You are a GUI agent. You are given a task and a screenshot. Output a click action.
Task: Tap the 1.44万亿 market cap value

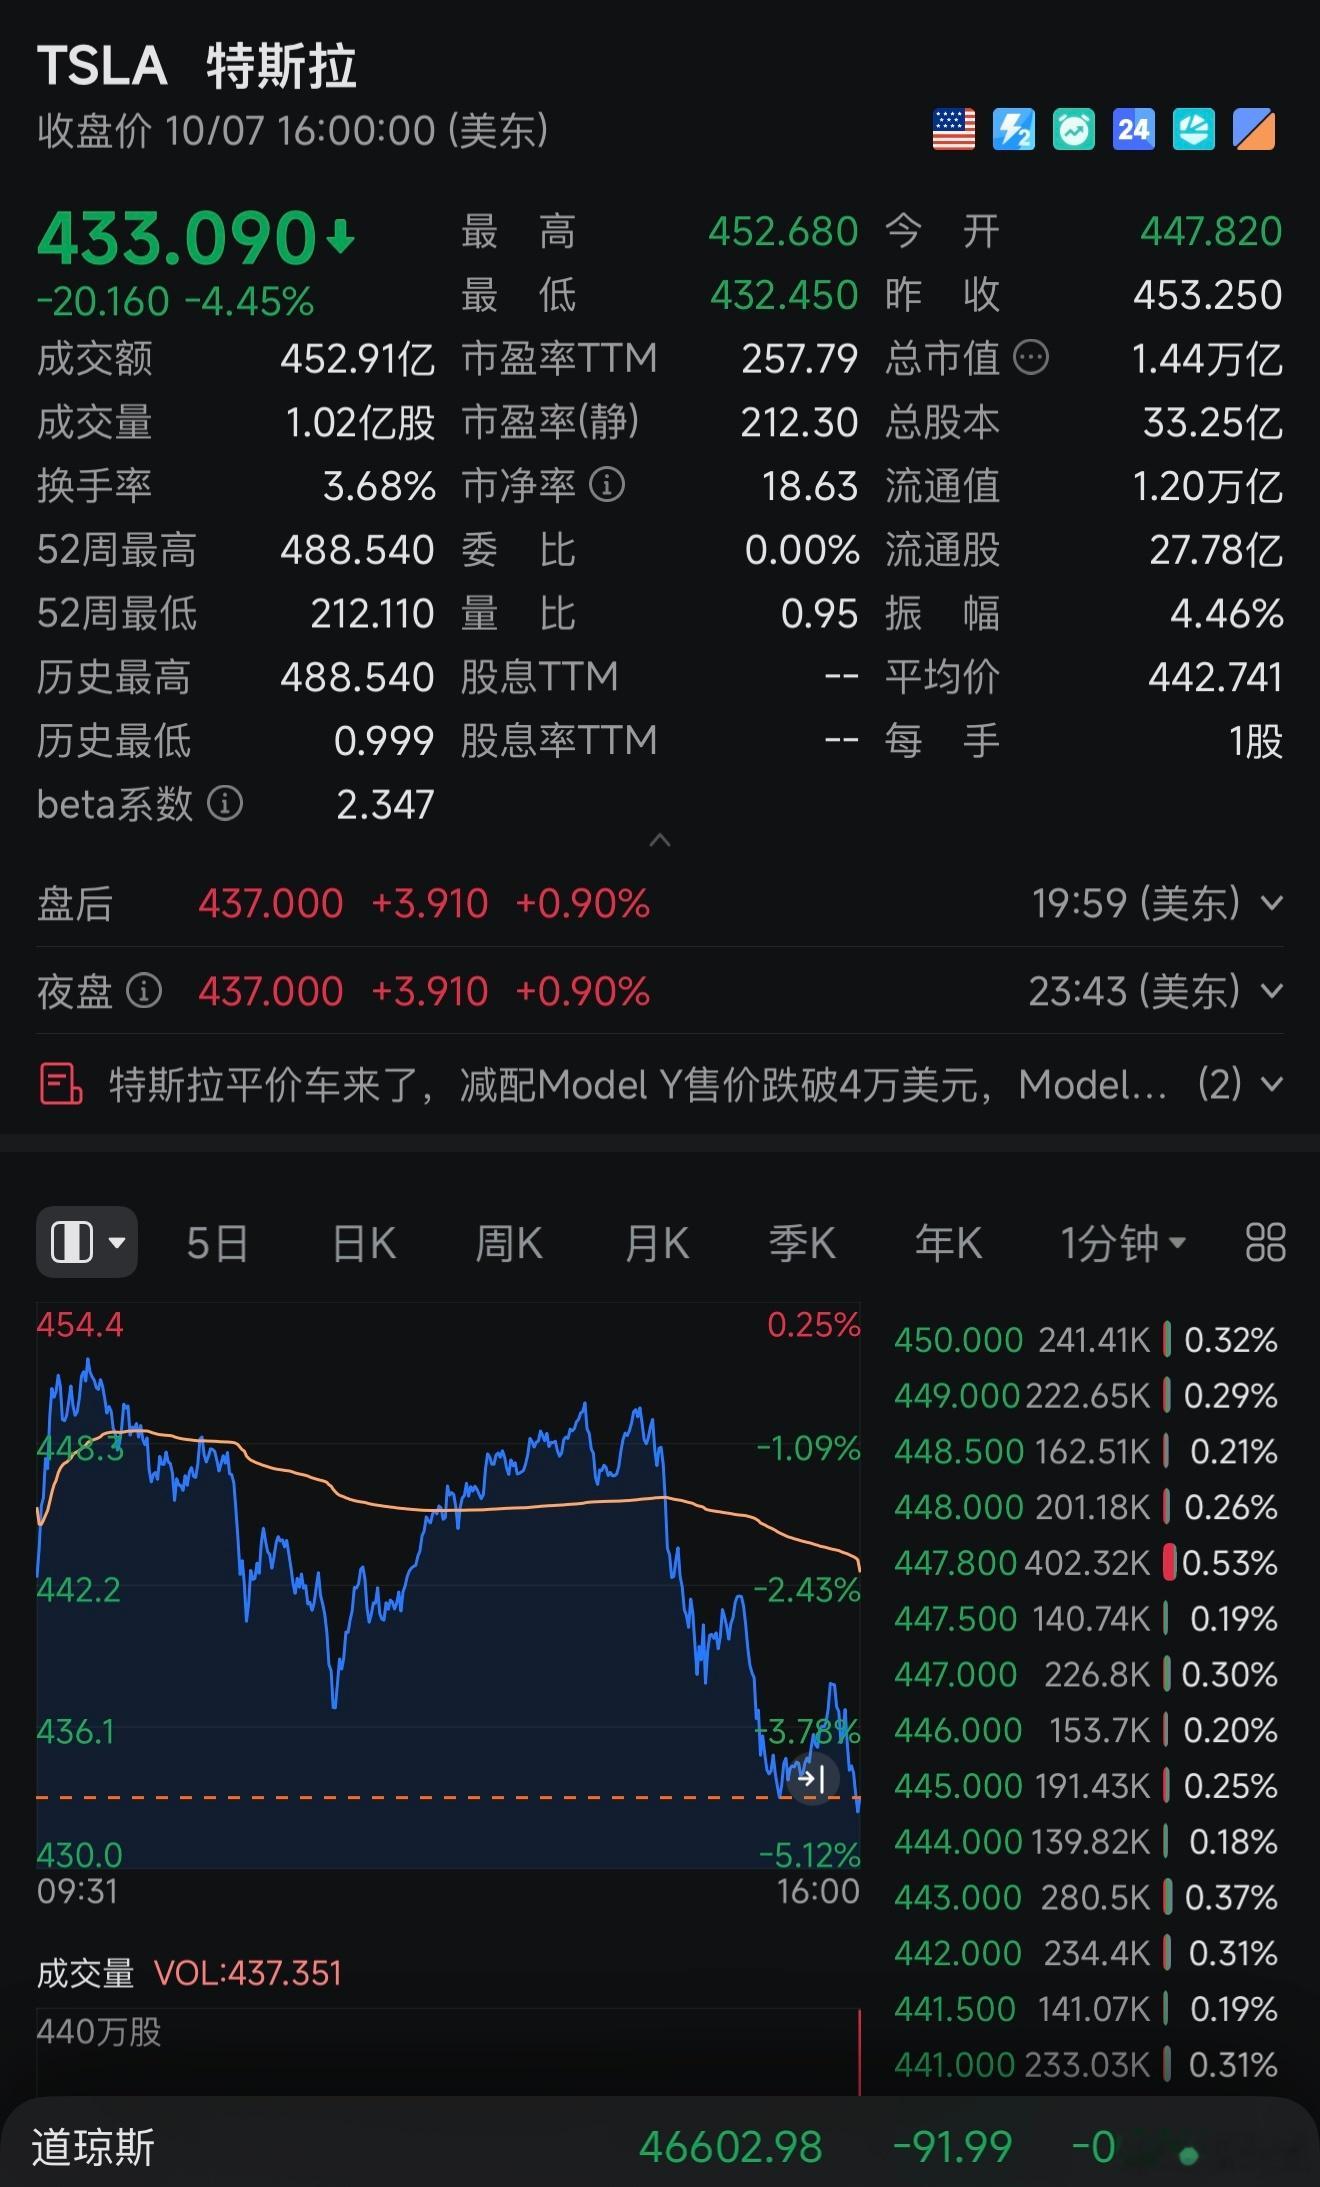(x=1207, y=358)
